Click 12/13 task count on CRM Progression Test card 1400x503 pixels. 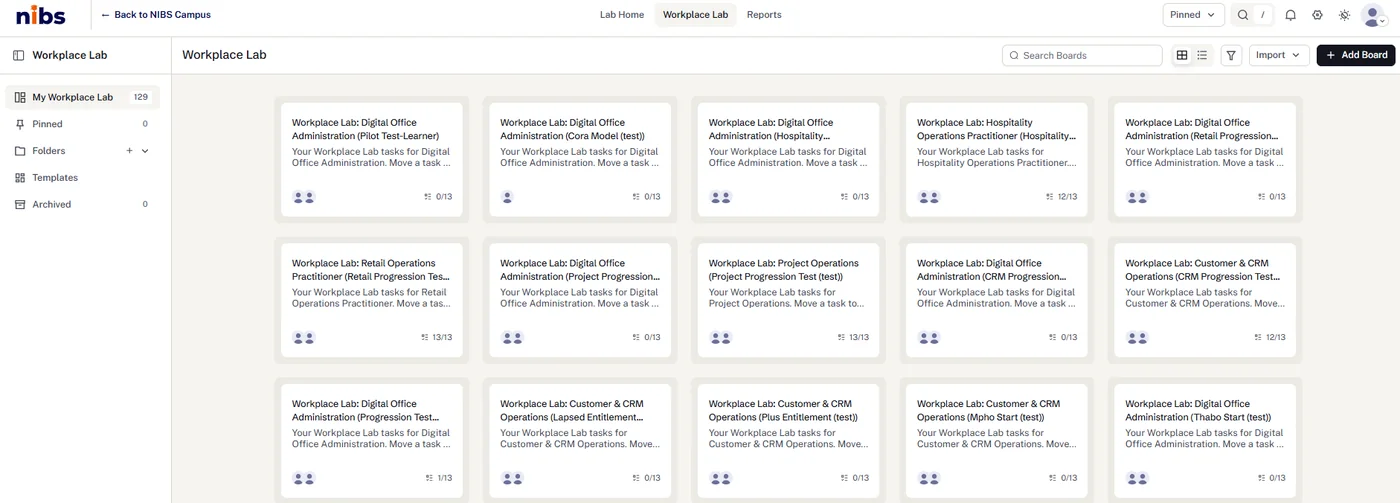[x=1269, y=338]
